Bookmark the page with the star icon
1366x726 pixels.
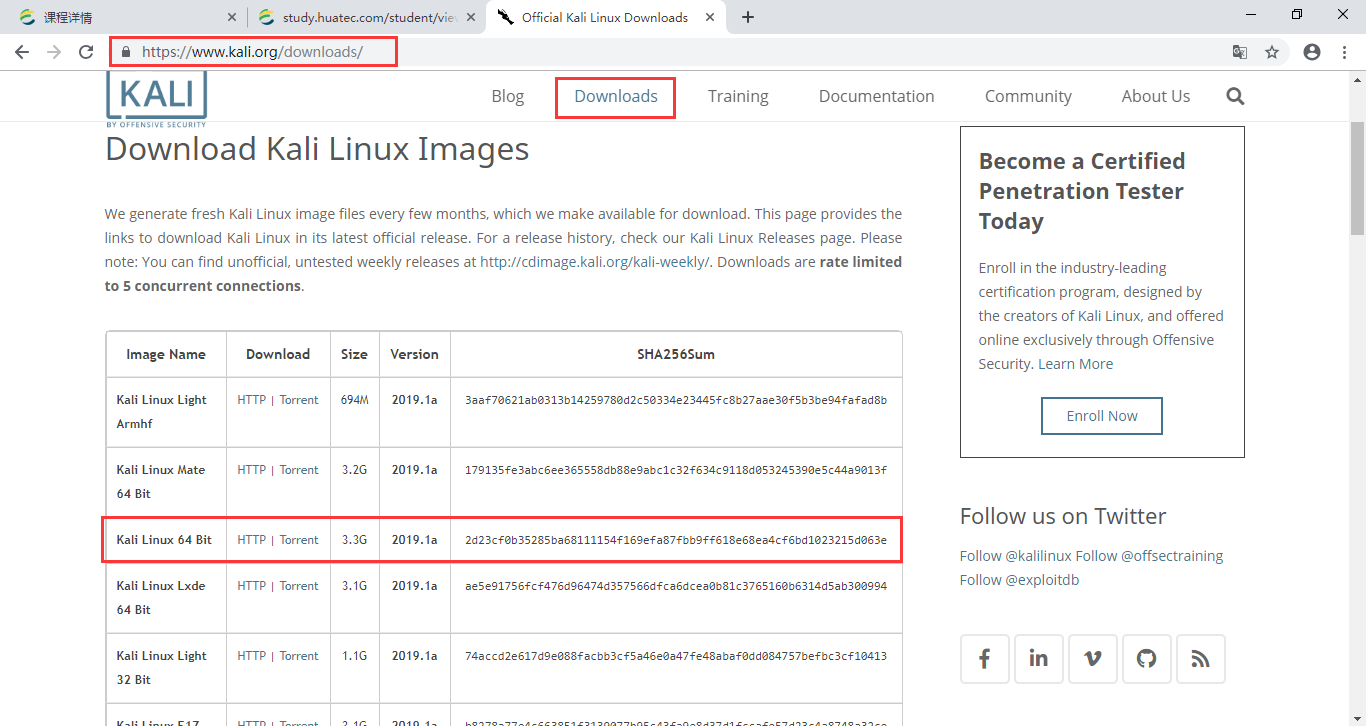pyautogui.click(x=1272, y=51)
